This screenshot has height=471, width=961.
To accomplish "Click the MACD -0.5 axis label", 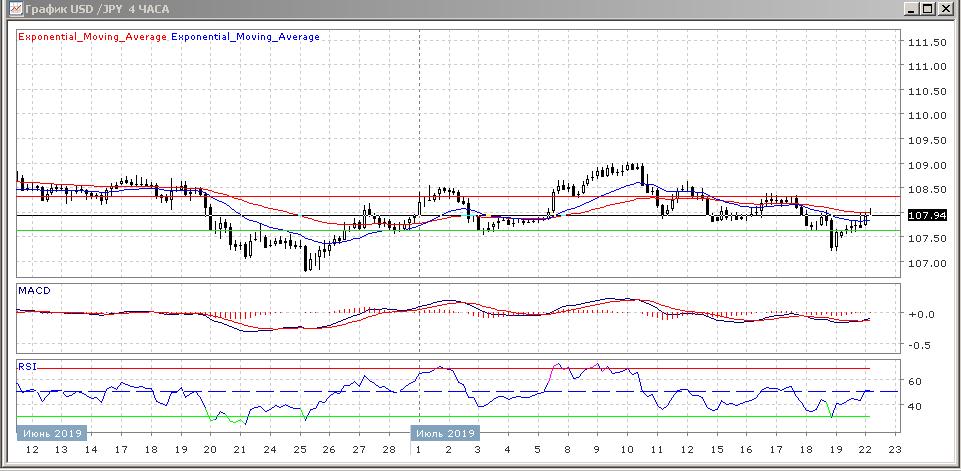I will (921, 345).
